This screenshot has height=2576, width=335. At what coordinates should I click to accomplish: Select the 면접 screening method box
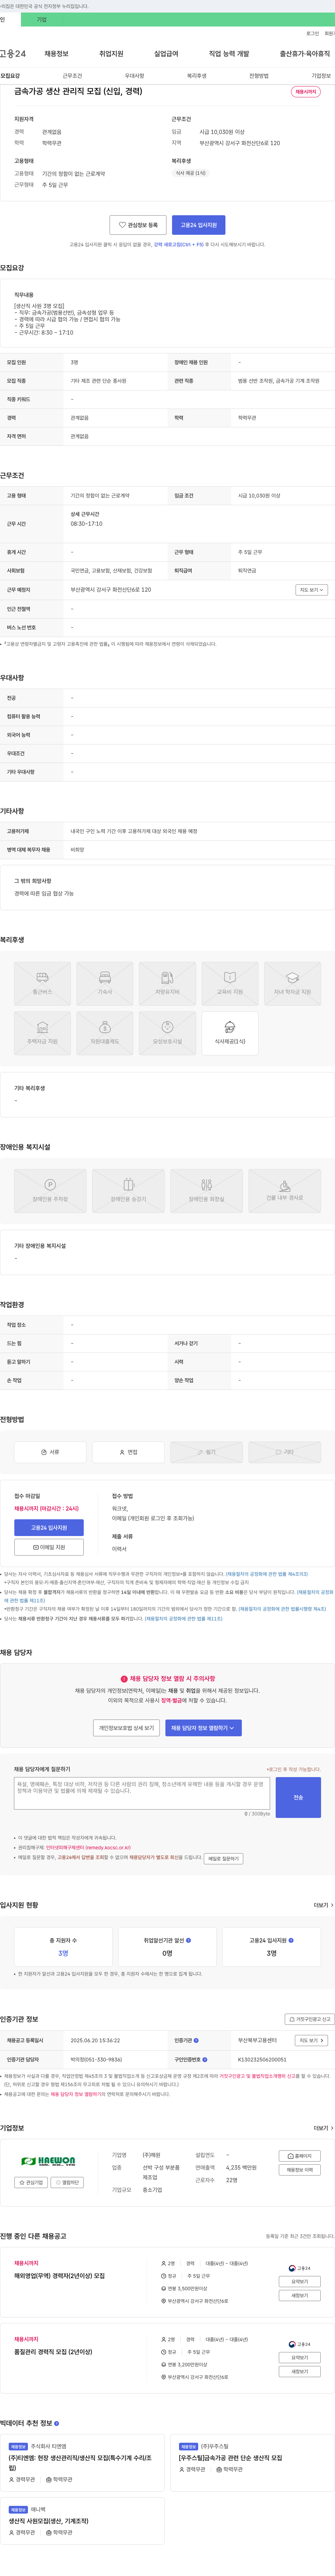128,1452
